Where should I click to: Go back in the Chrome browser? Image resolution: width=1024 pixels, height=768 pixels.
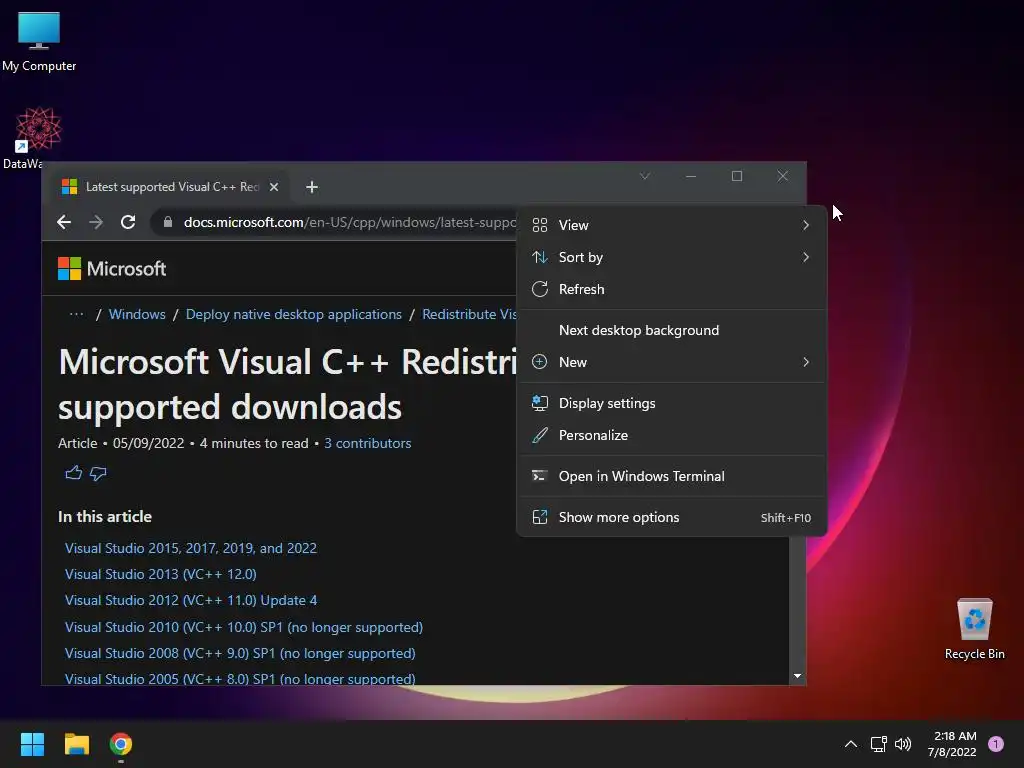pyautogui.click(x=64, y=222)
